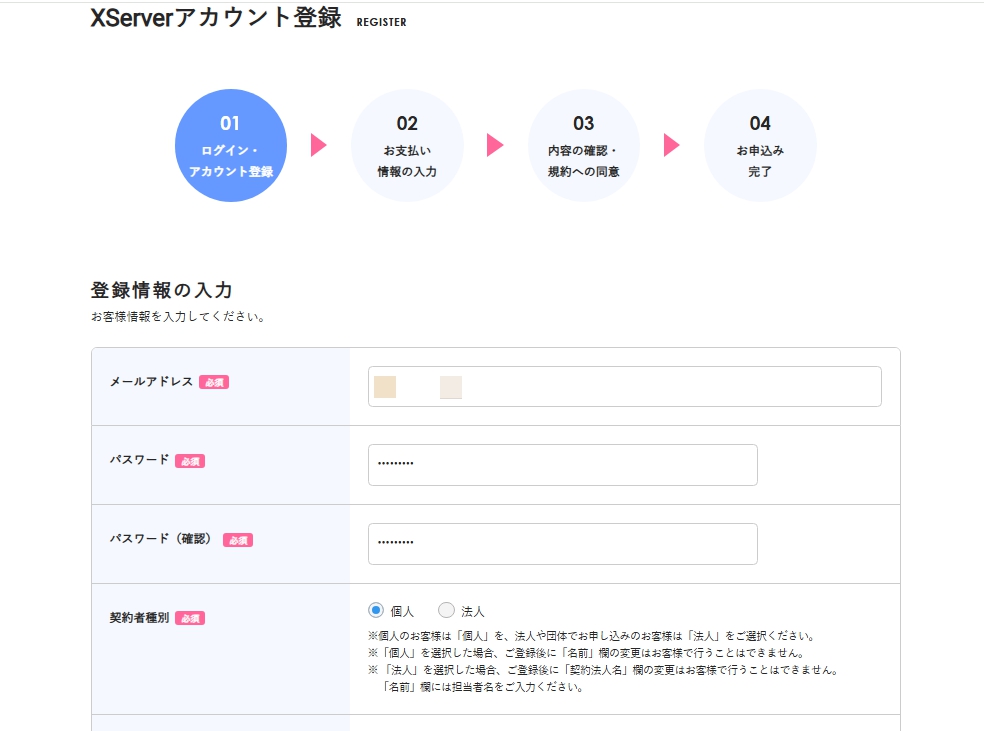This screenshot has width=984, height=731.
Task: Click the パスワード（確認）input field
Action: (562, 543)
